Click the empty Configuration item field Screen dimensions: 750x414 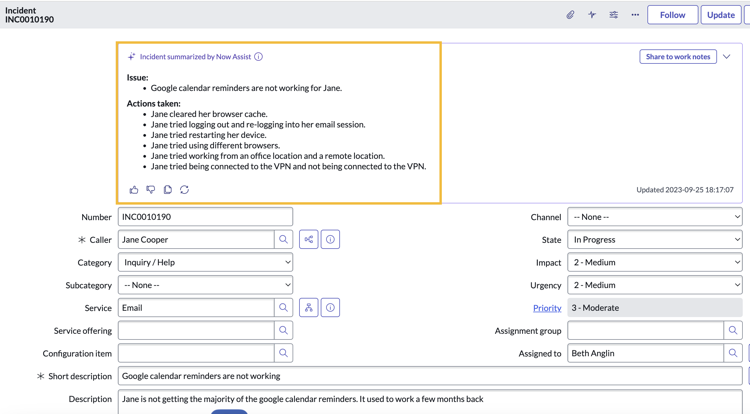pos(196,353)
